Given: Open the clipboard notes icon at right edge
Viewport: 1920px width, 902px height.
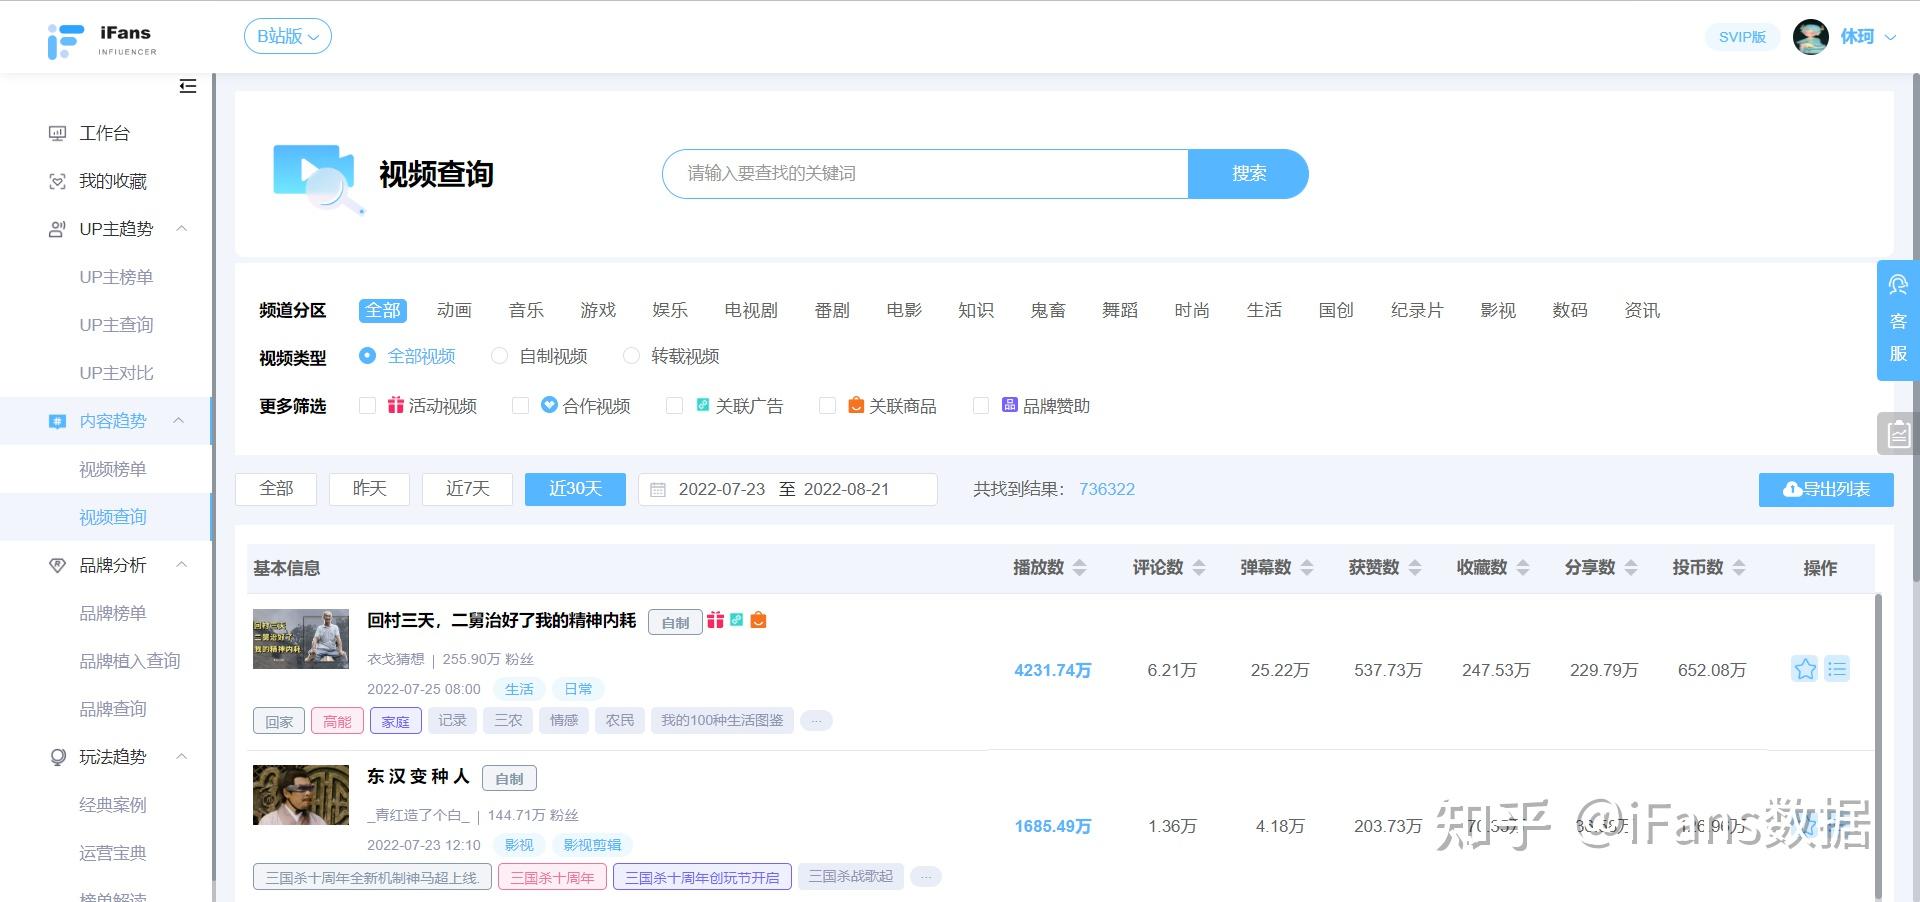Looking at the screenshot, I should tap(1898, 434).
